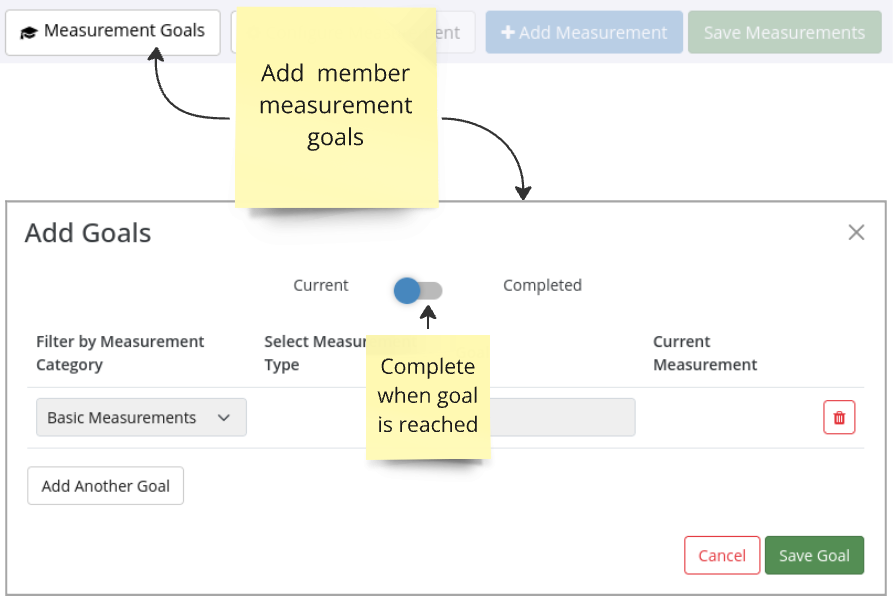Screen dimensions: 893x604
Task: Cancel the Add Goals dialog
Action: pos(722,555)
